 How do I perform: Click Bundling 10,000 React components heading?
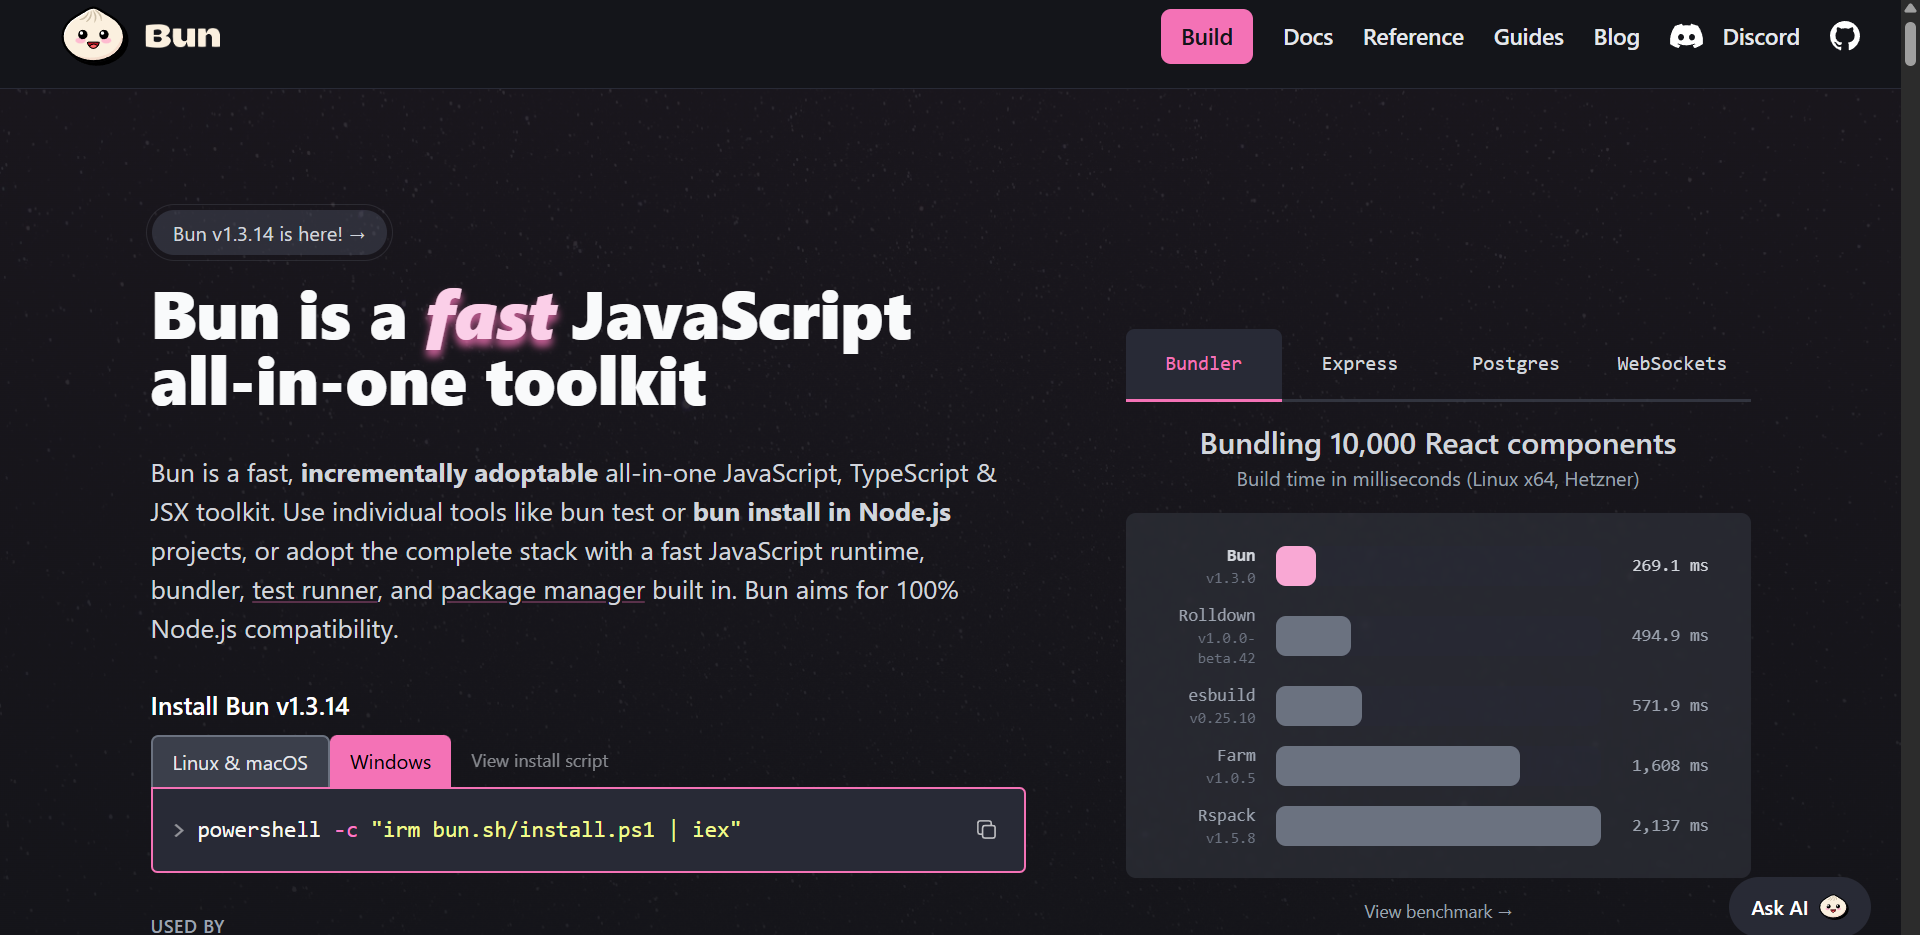pos(1438,444)
